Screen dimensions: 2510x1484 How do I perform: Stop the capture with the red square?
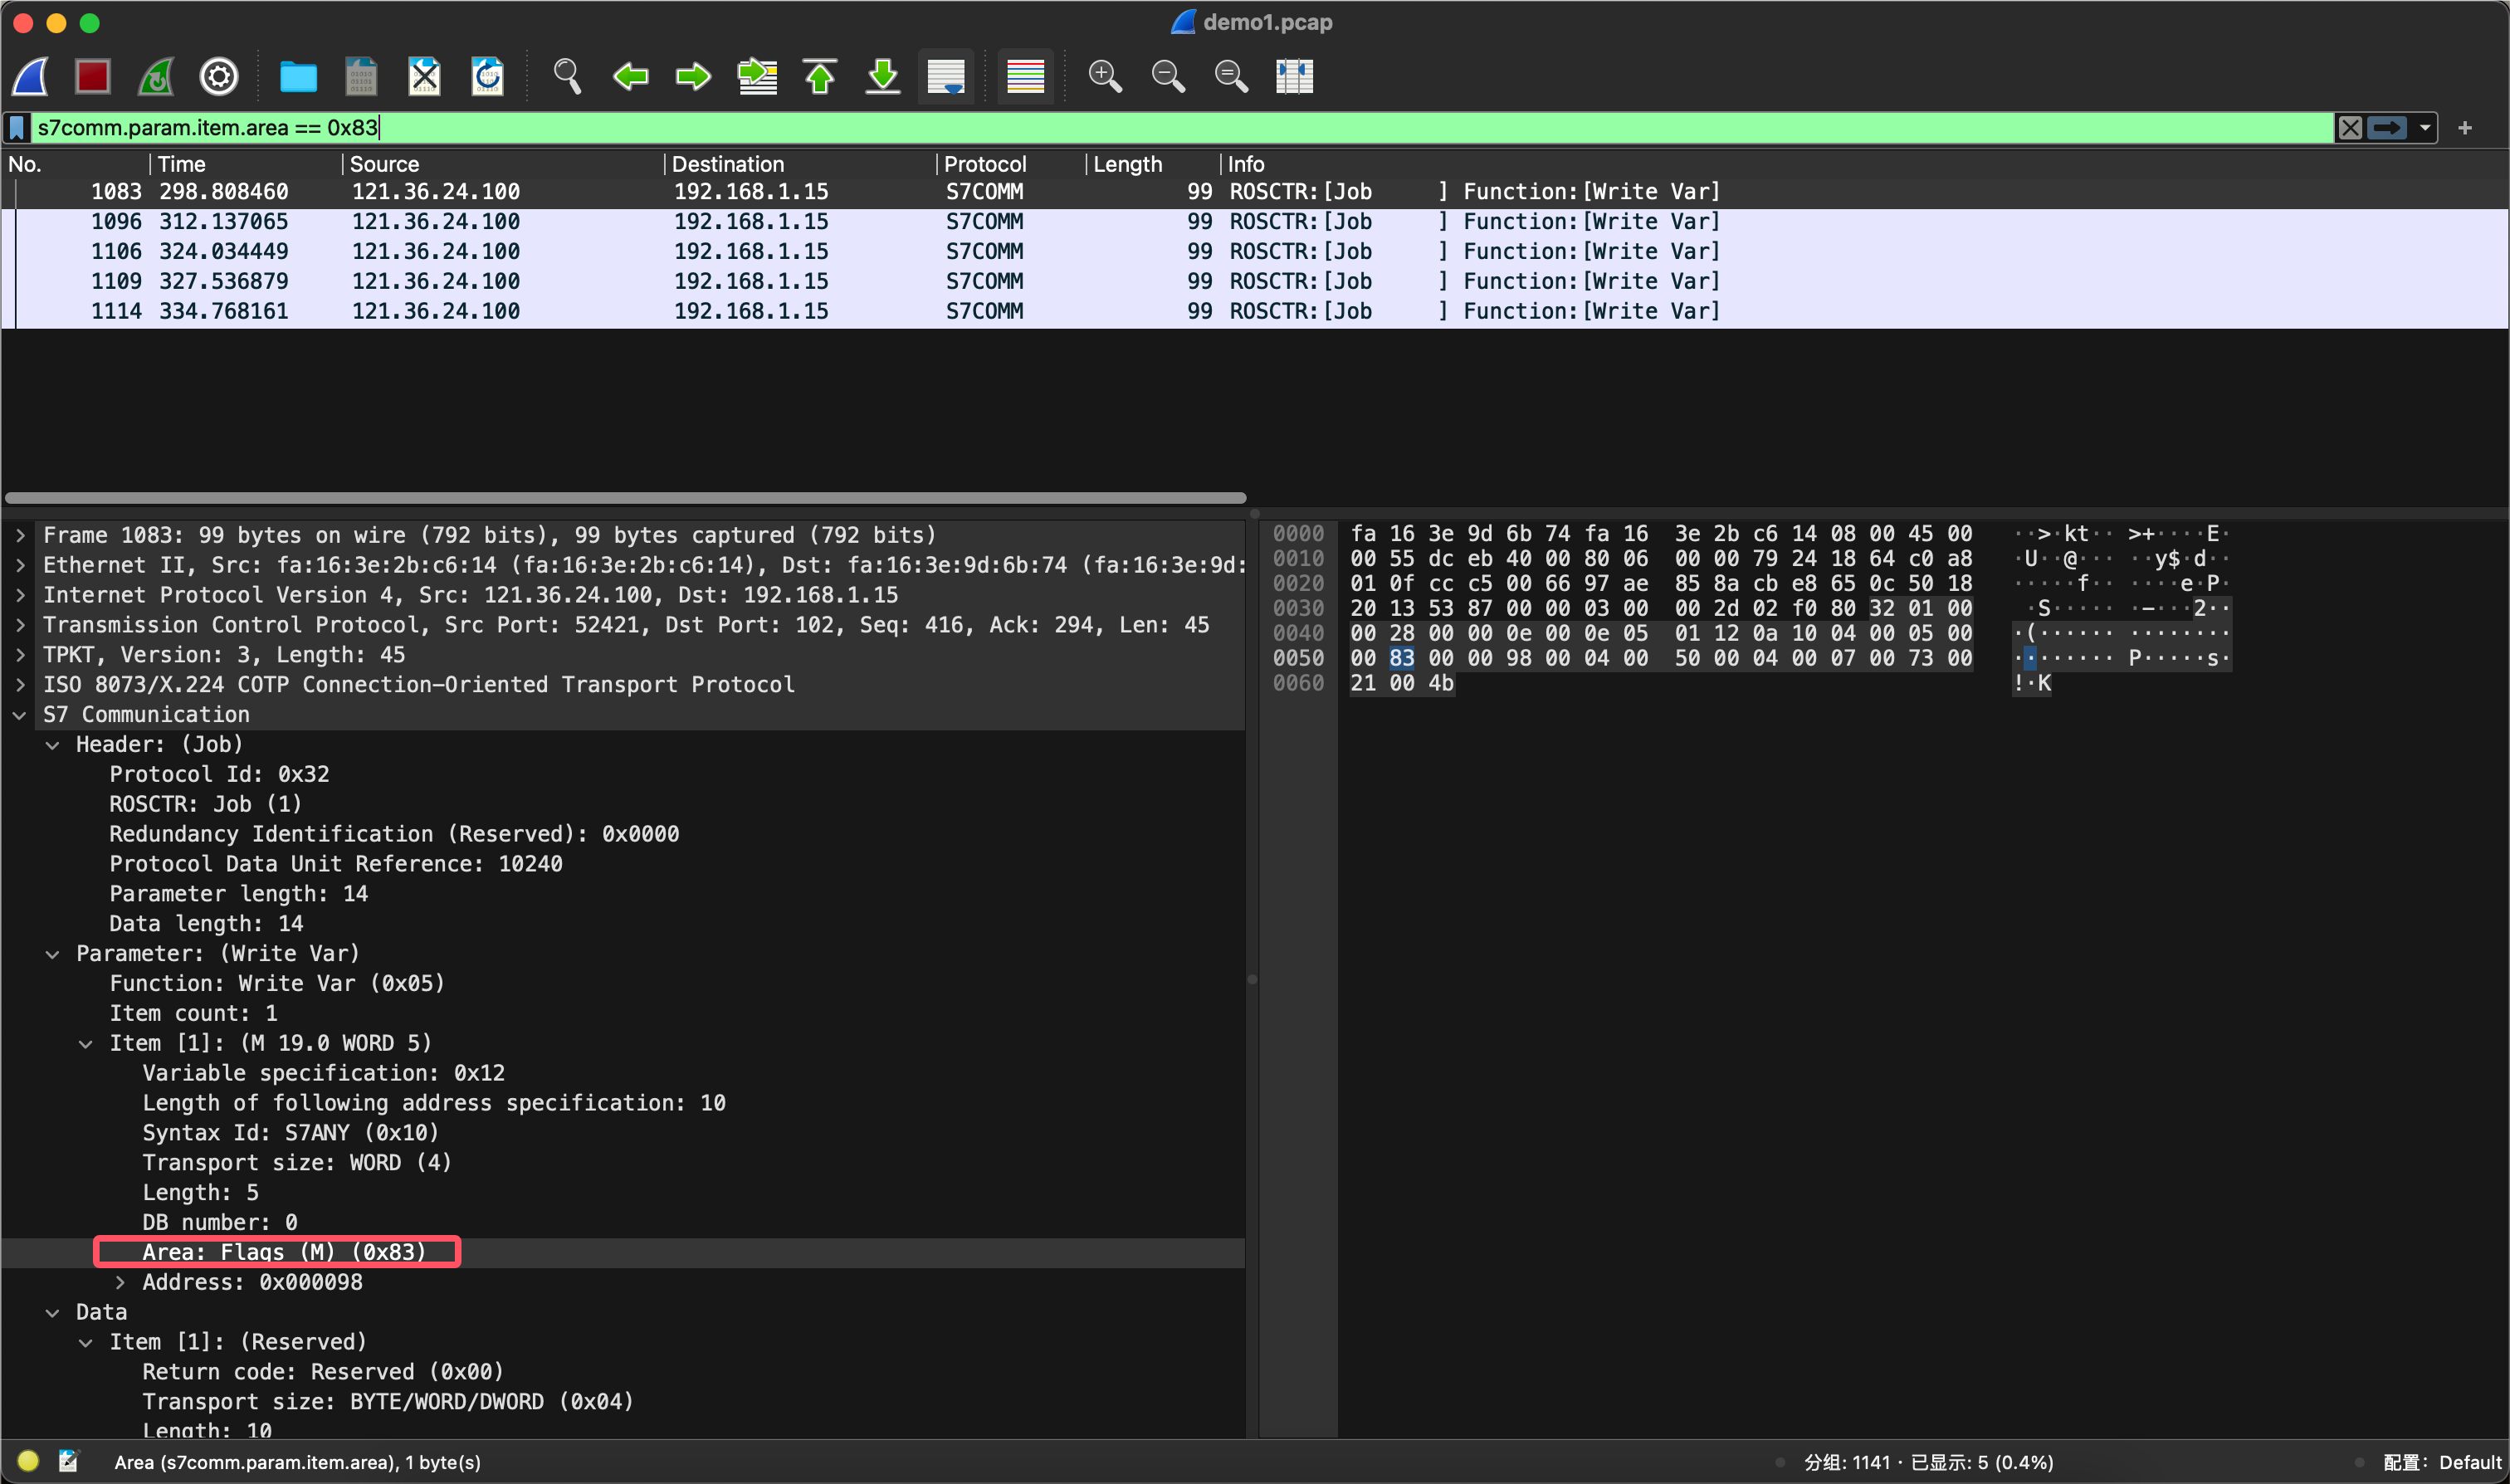point(93,76)
